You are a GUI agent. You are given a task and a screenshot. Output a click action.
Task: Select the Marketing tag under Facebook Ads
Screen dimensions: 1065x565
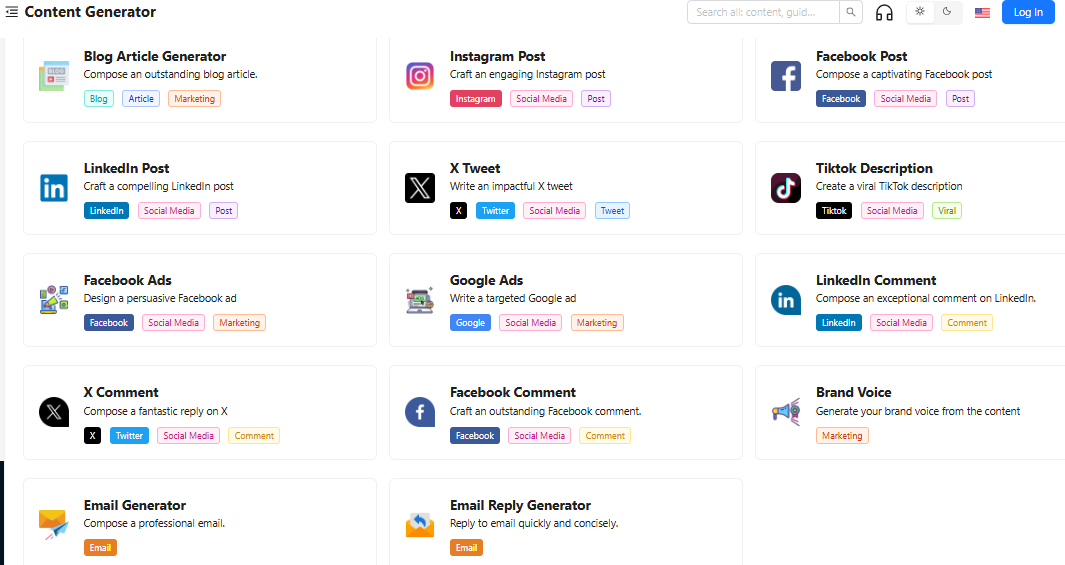click(x=239, y=323)
